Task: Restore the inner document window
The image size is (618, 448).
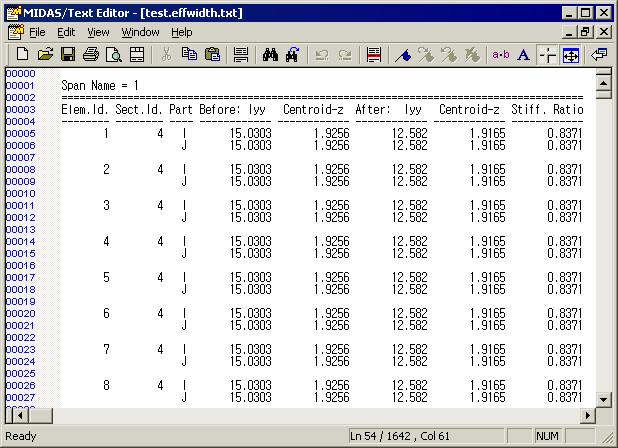Action: click(585, 32)
